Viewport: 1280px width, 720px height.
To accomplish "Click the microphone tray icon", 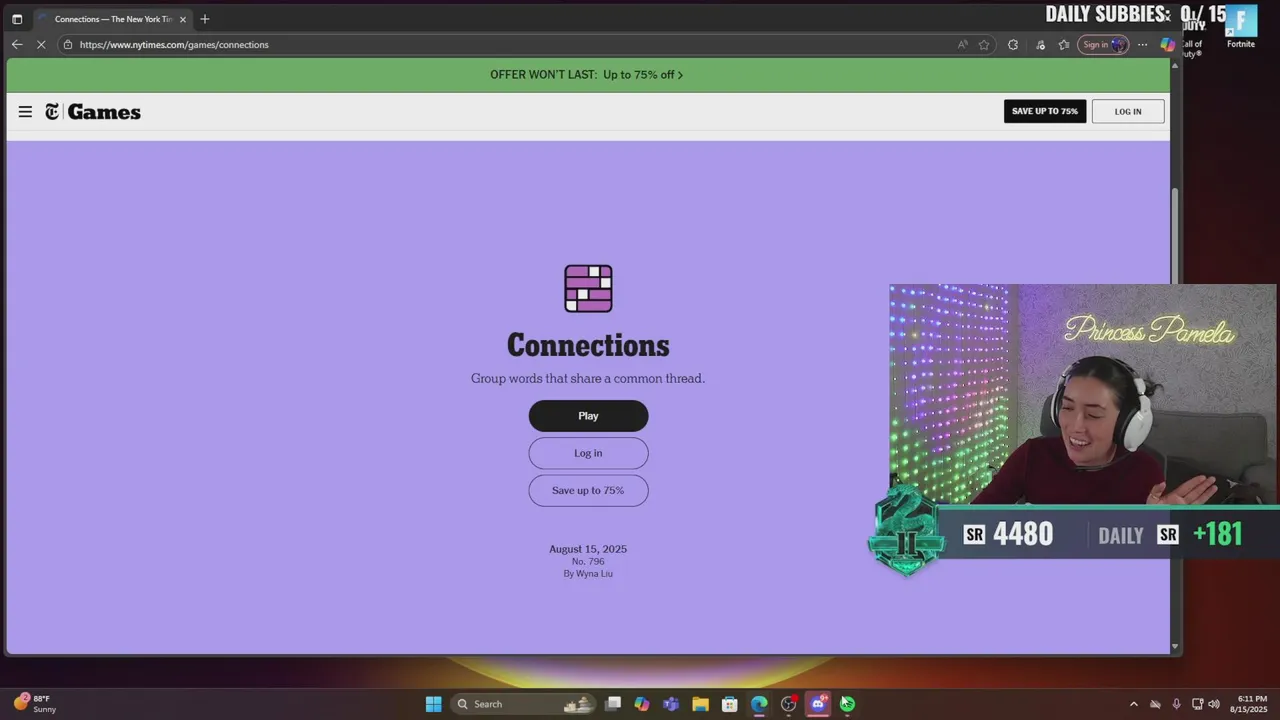I will coord(1176,704).
